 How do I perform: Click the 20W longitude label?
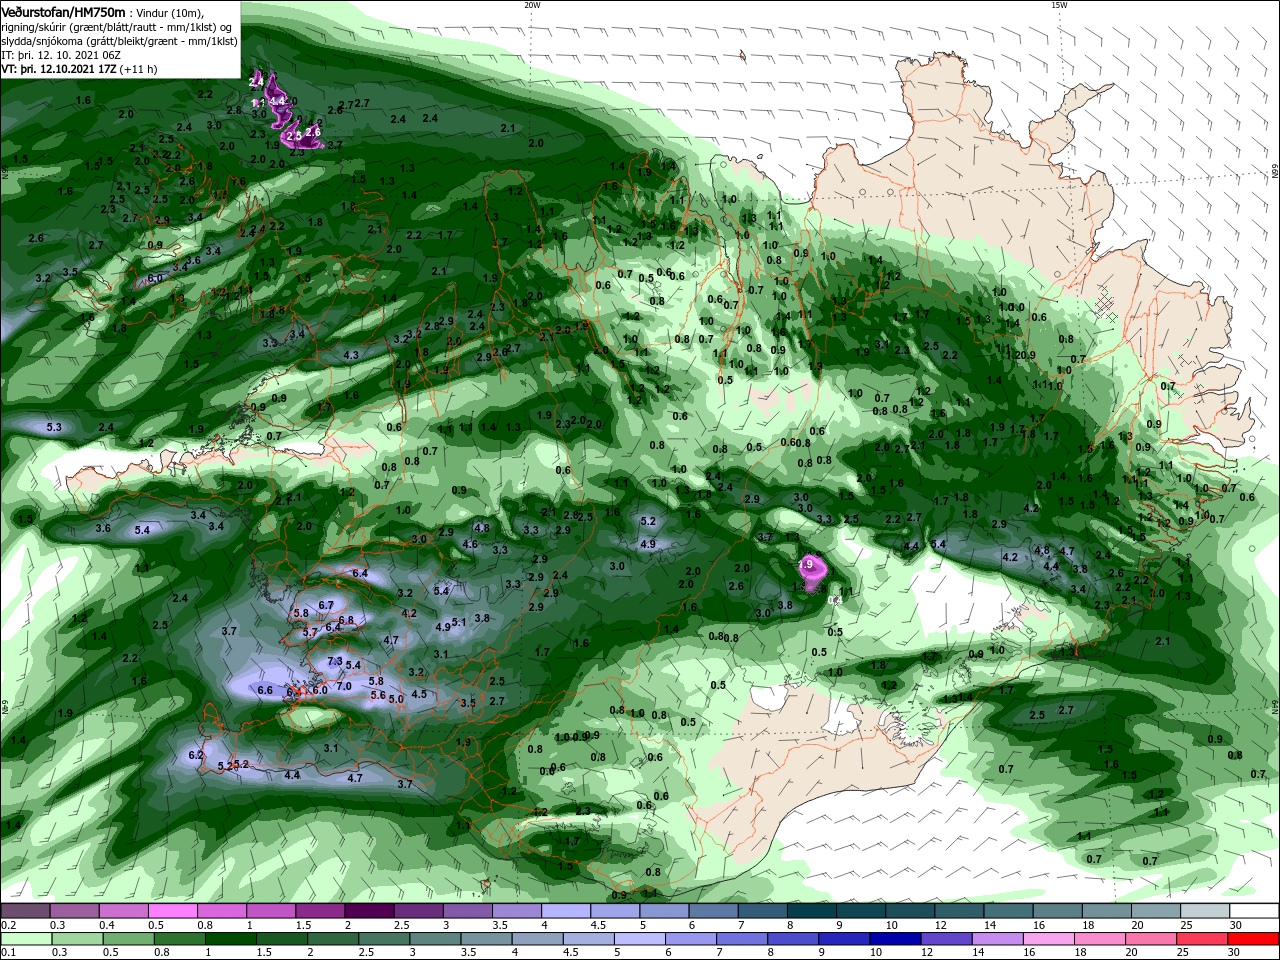(x=532, y=5)
